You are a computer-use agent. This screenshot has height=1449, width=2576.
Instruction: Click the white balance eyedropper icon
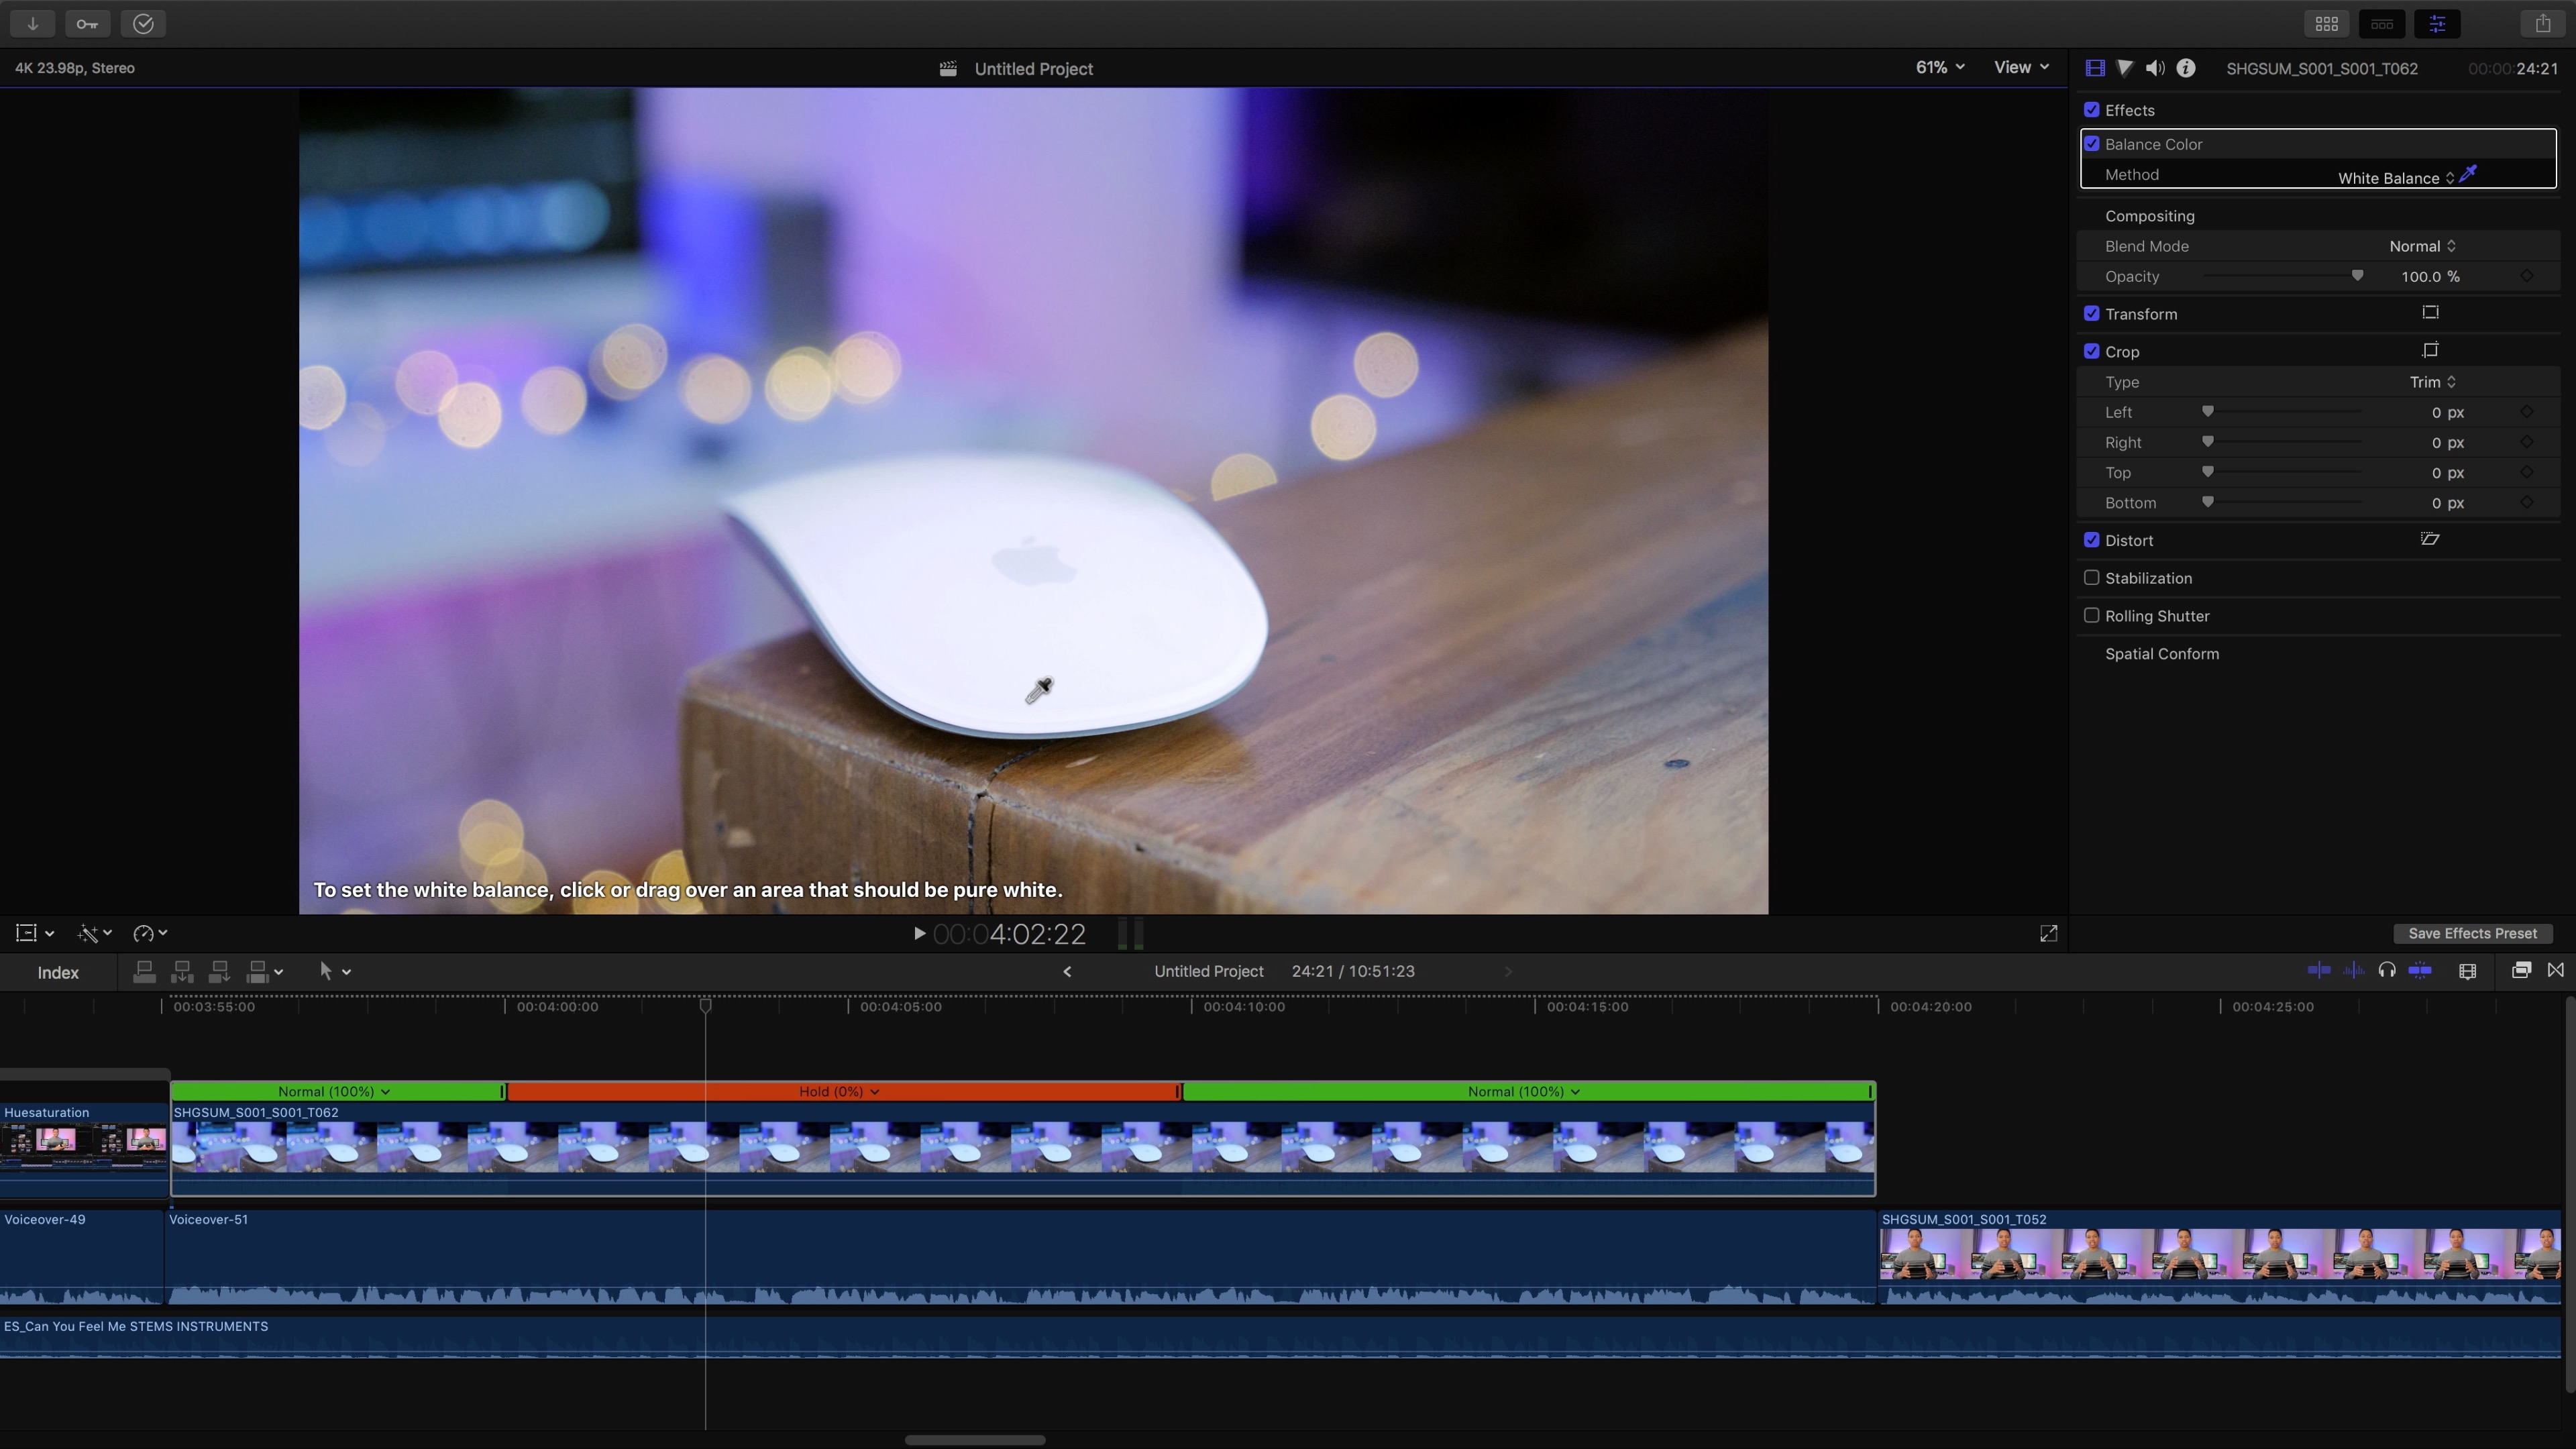click(x=2468, y=175)
